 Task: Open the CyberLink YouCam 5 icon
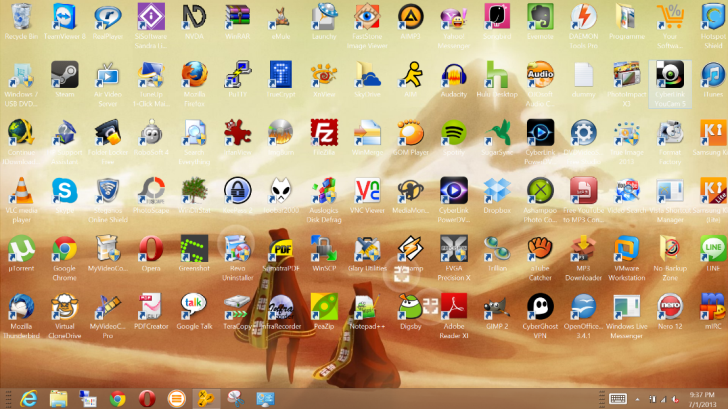coord(670,75)
